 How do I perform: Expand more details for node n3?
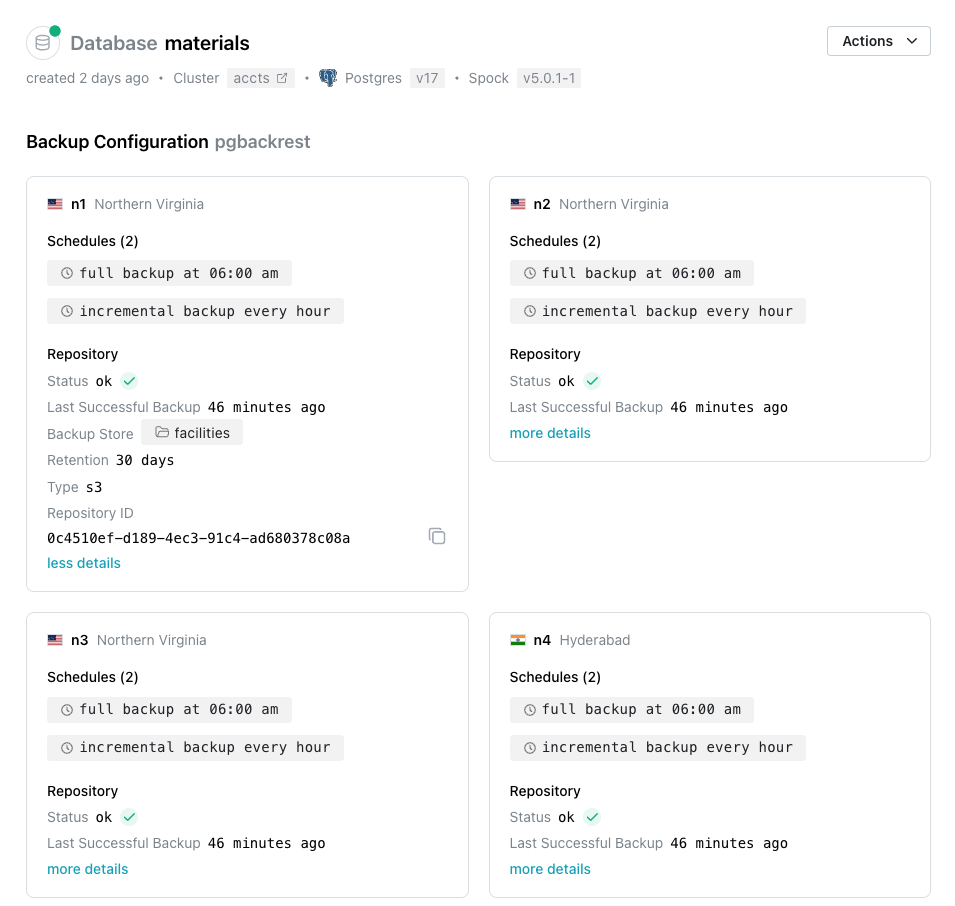click(88, 869)
